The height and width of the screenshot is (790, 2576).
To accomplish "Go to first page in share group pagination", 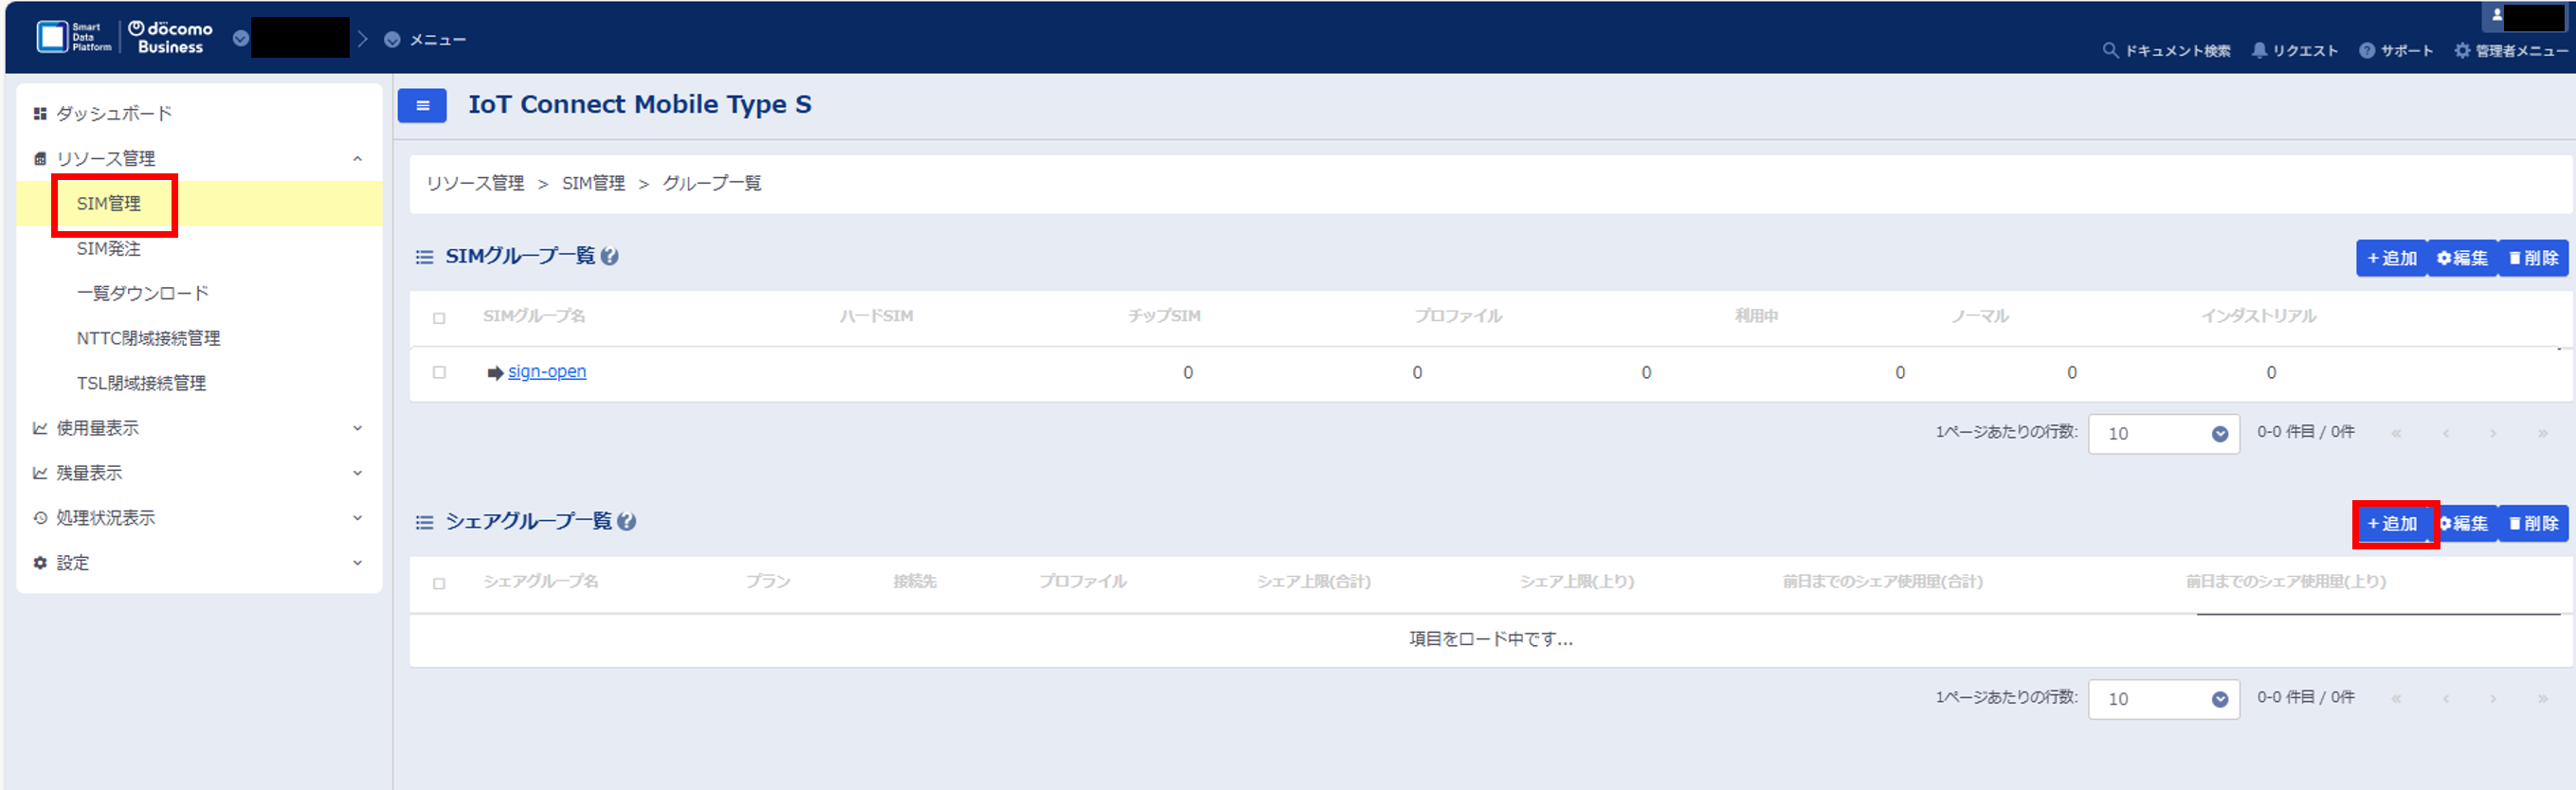I will (x=2396, y=698).
